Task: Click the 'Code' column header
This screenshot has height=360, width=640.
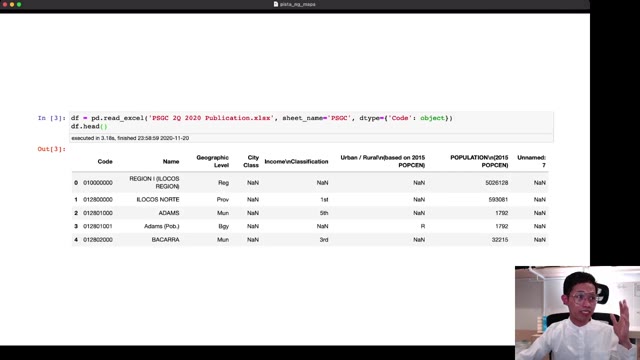Action: pos(105,162)
